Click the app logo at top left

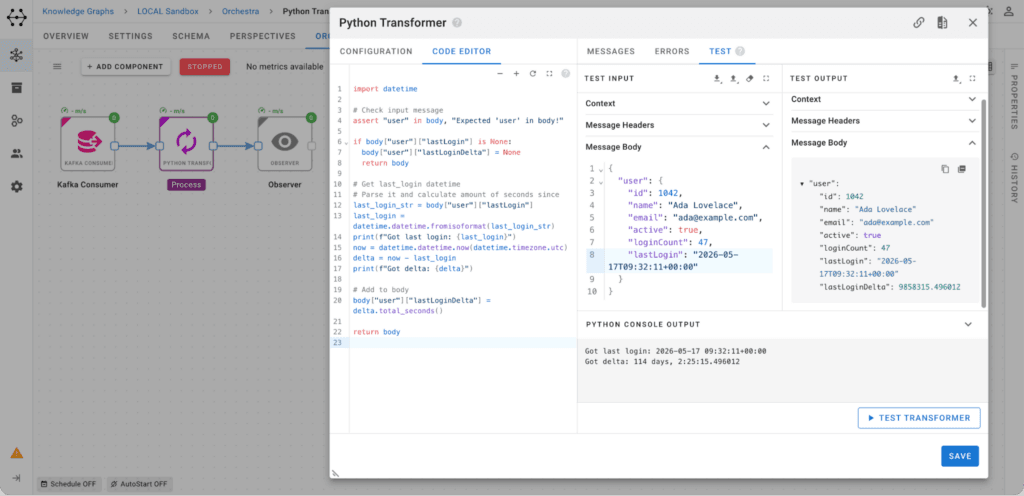[16, 18]
